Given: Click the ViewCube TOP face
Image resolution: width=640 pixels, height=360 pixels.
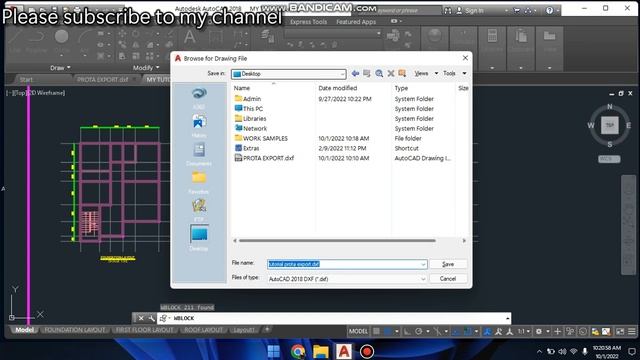Looking at the screenshot, I should point(609,125).
